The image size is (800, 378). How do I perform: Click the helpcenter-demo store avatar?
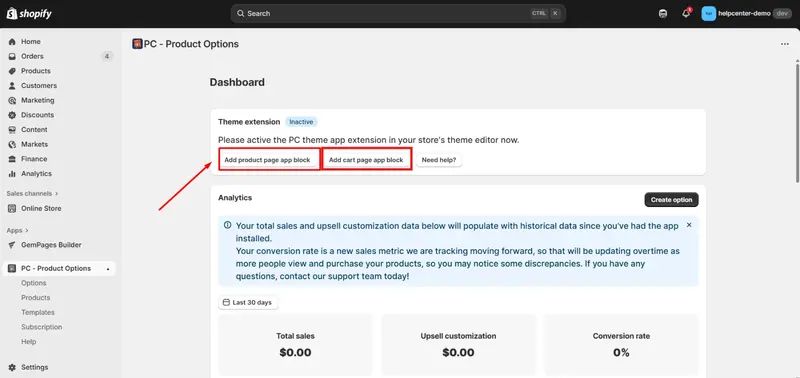pos(708,14)
